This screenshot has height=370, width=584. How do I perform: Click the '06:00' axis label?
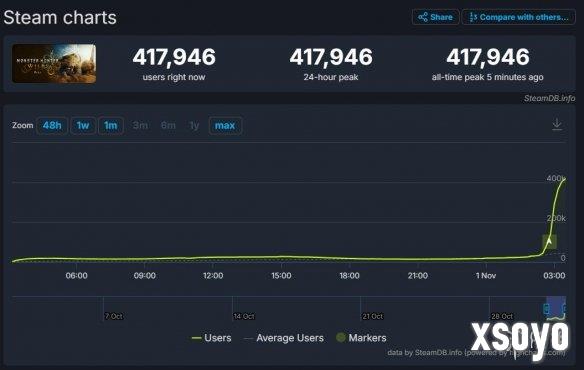76,276
